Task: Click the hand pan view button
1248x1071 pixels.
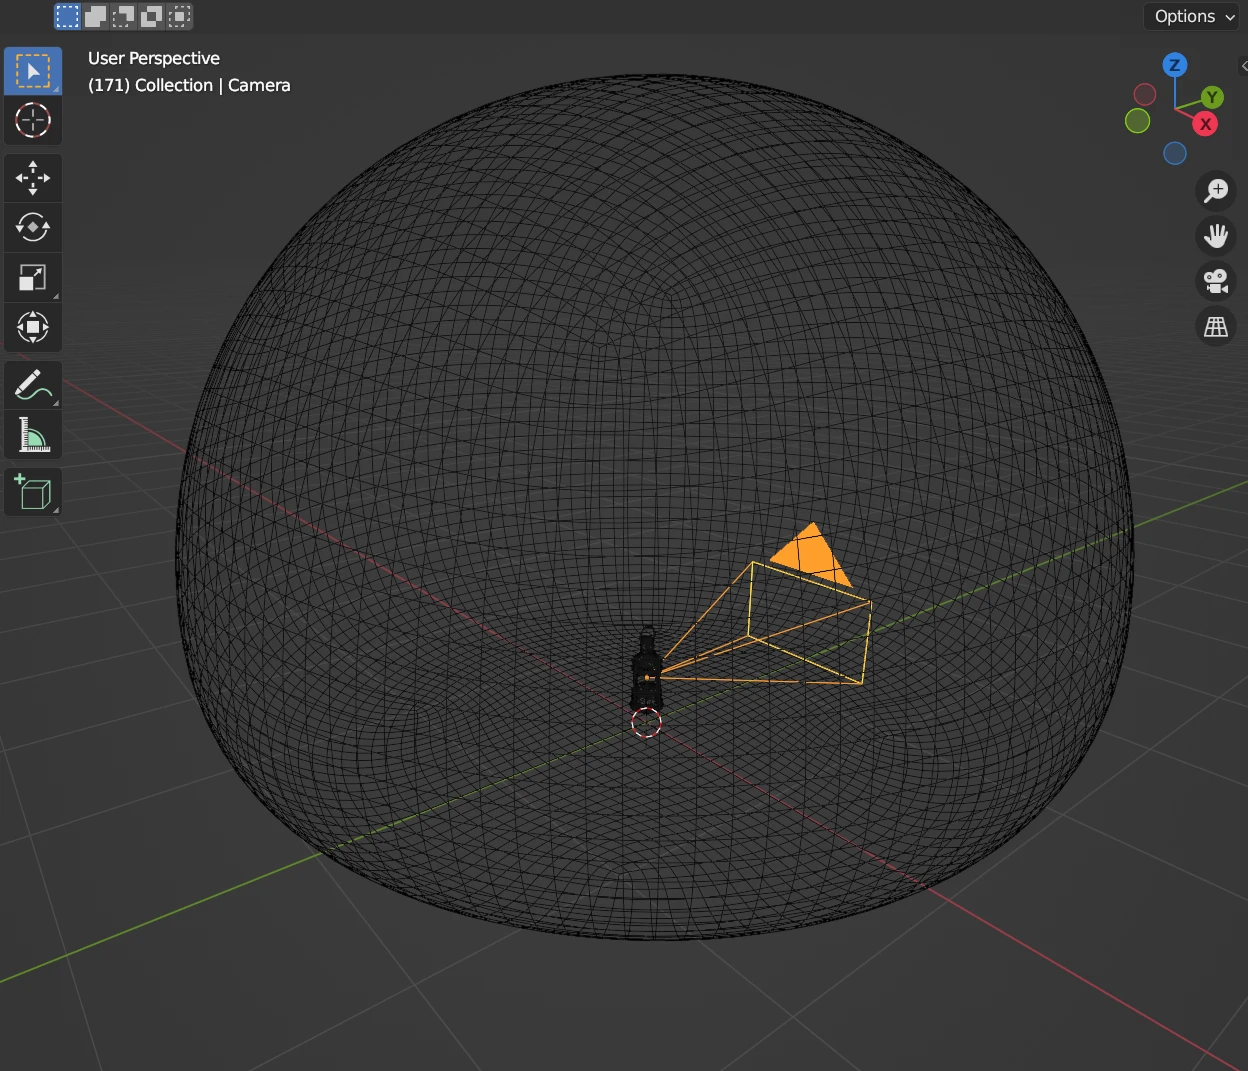Action: pos(1216,236)
